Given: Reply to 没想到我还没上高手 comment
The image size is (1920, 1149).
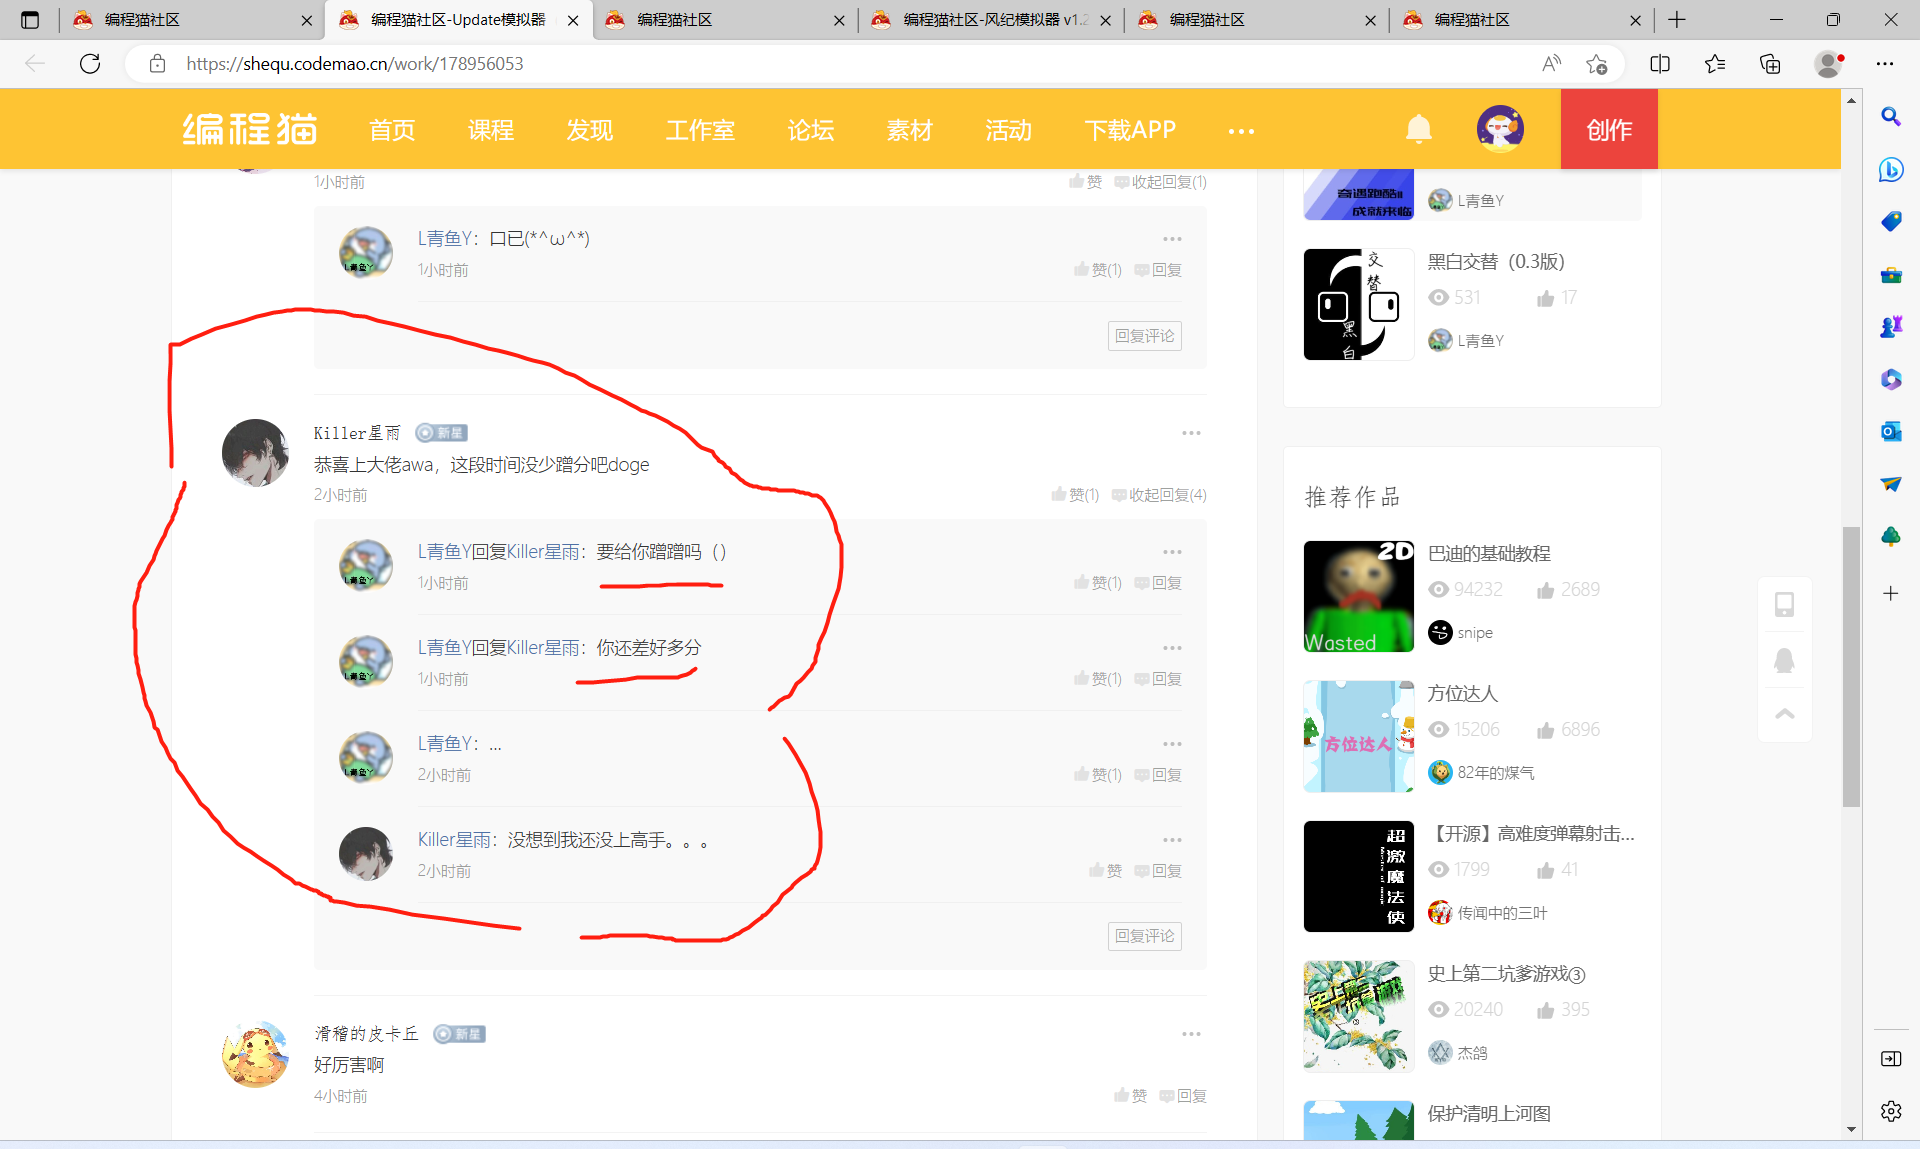Looking at the screenshot, I should [1159, 870].
